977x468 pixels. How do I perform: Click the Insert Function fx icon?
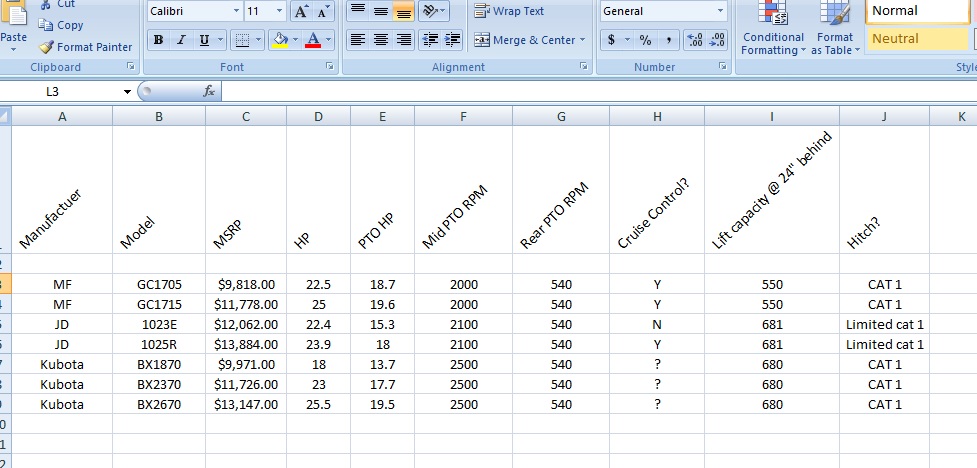pyautogui.click(x=209, y=92)
